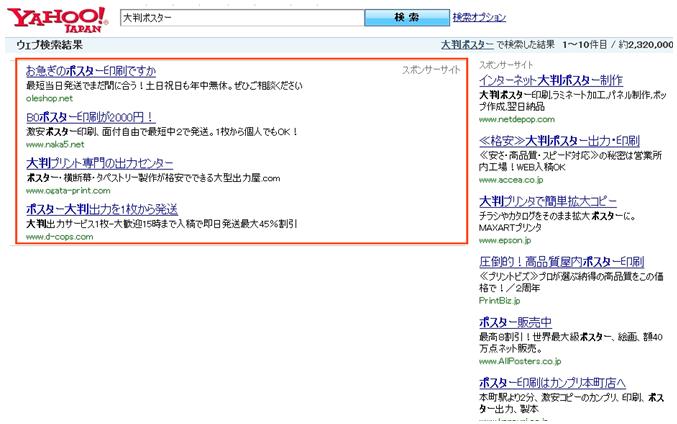Open お急ぎのポスター印刷ですか ad link
The image size is (677, 424).
(x=91, y=70)
